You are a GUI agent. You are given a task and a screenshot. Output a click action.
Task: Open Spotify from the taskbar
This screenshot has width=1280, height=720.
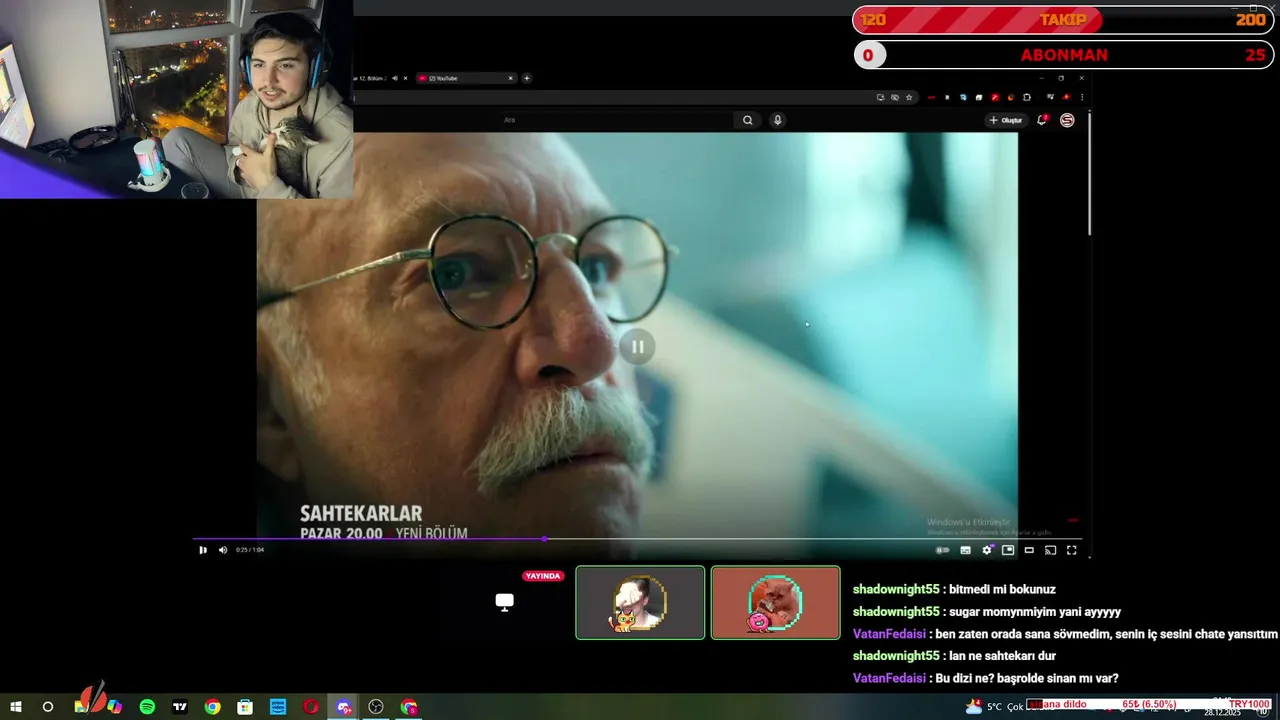tap(147, 707)
